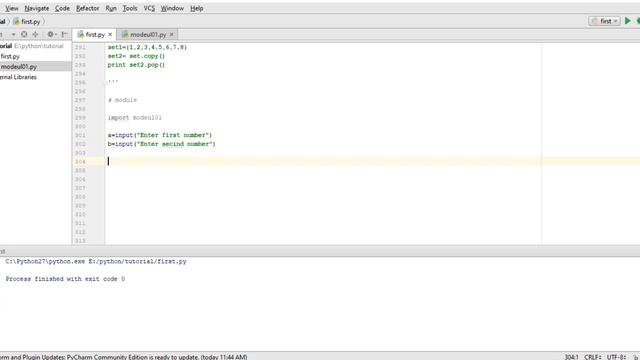Click the green Run button
Screen dimensions: 640x360
628,21
